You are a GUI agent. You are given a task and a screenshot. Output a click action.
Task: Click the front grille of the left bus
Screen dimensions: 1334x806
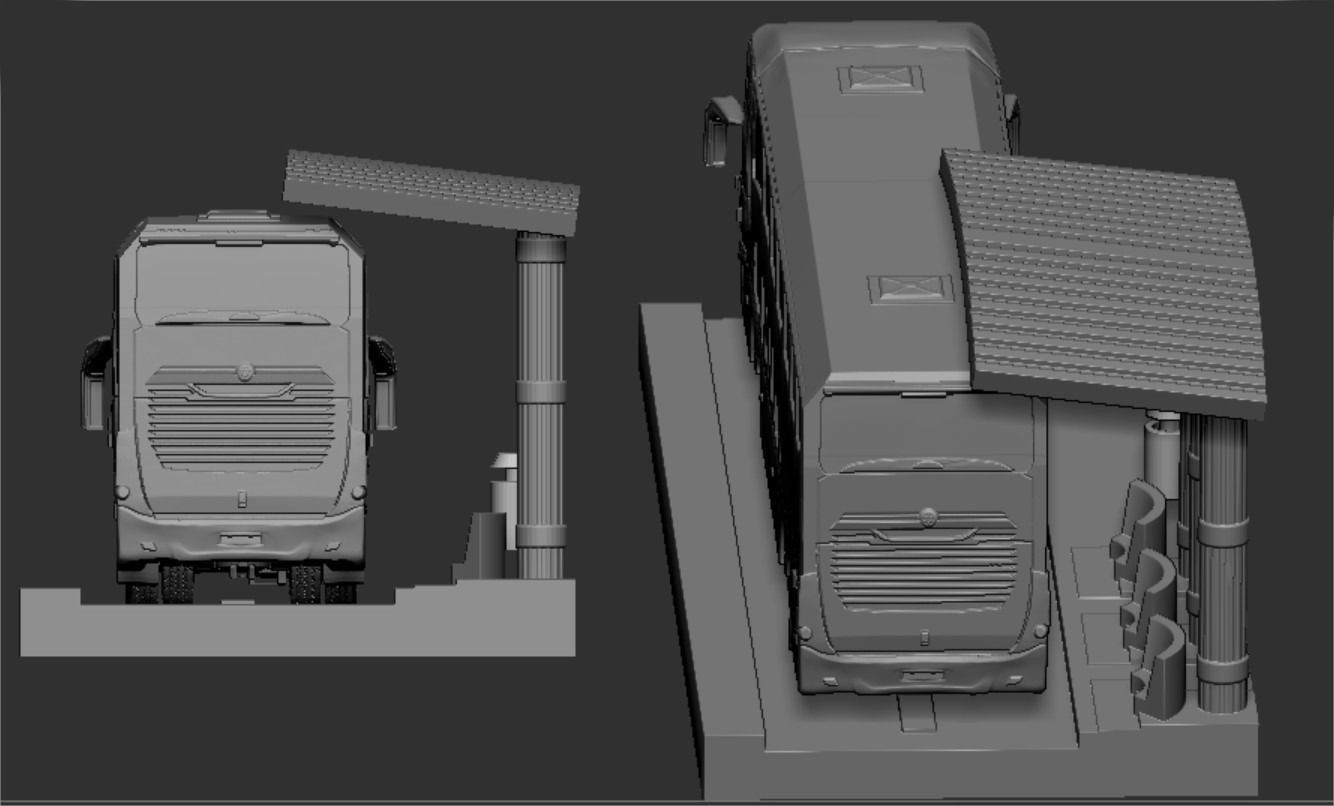point(241,418)
